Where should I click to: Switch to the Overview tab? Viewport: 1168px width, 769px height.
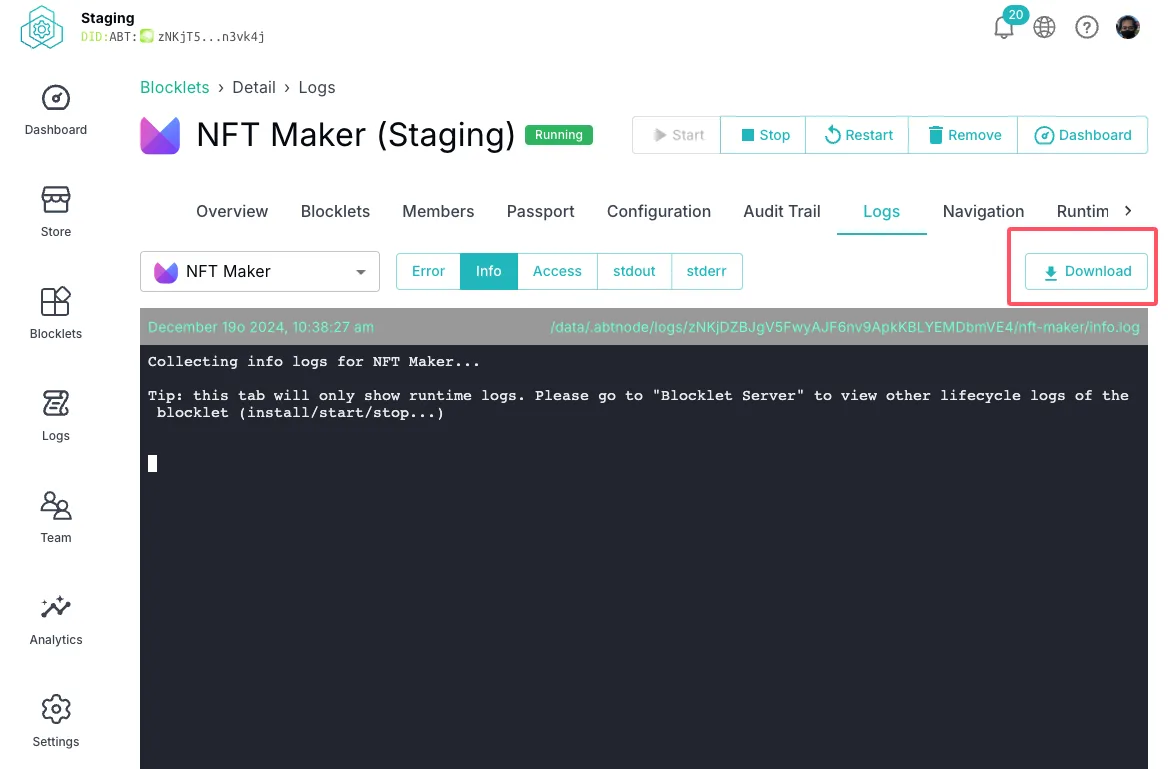tap(232, 212)
